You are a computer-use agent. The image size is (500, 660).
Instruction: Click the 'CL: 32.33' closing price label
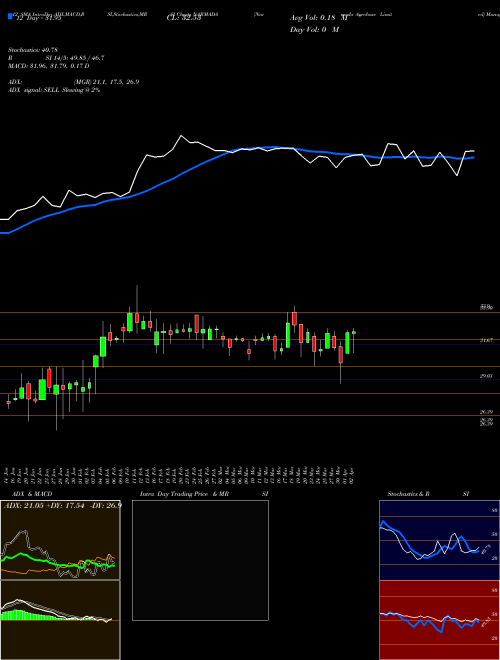pos(183,18)
